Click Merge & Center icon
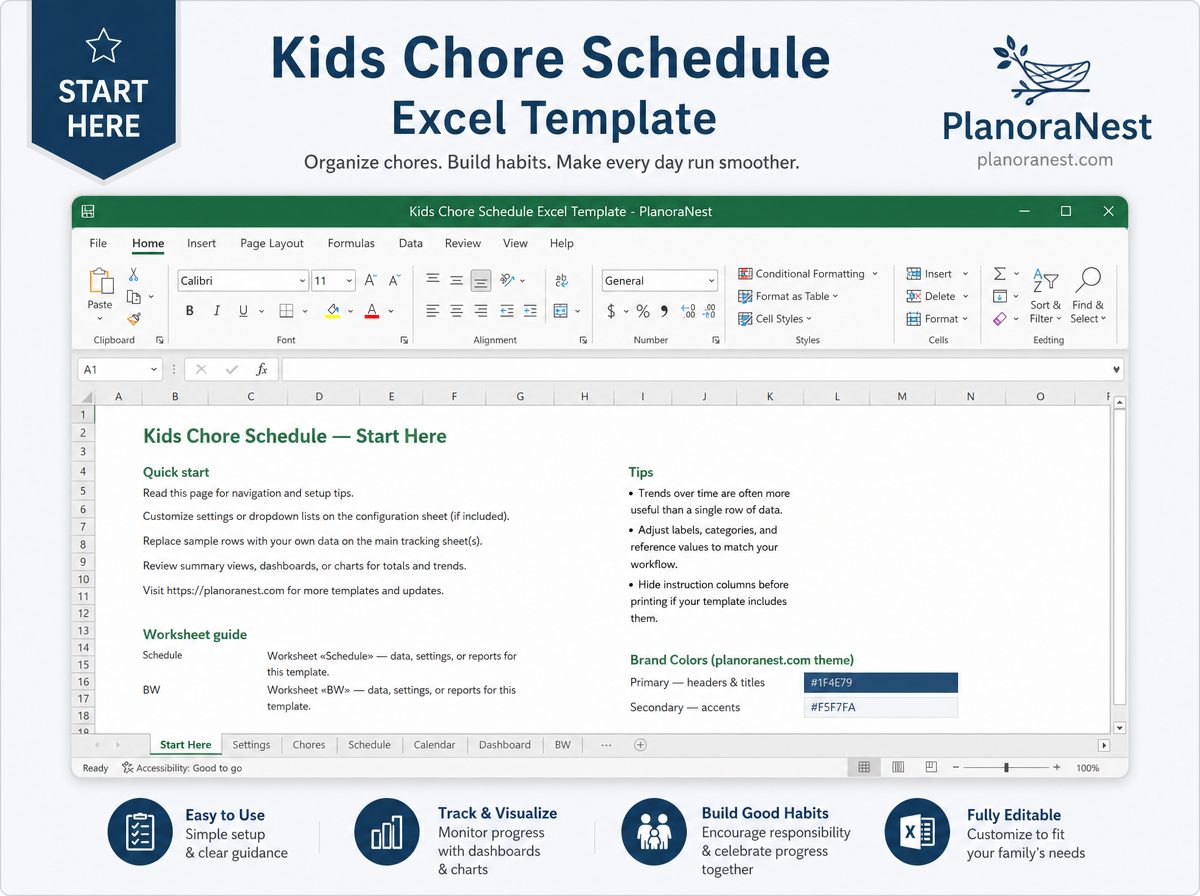Image resolution: width=1200 pixels, height=896 pixels. tap(561, 311)
